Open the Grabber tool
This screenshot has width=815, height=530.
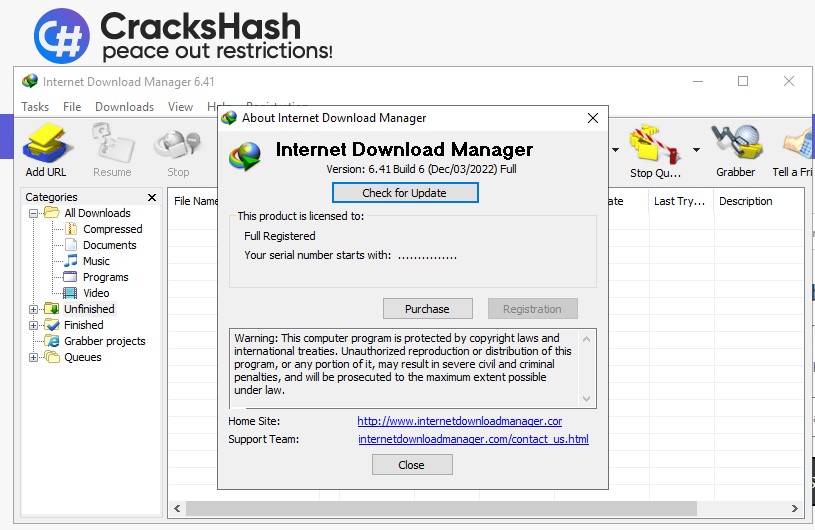pos(735,151)
